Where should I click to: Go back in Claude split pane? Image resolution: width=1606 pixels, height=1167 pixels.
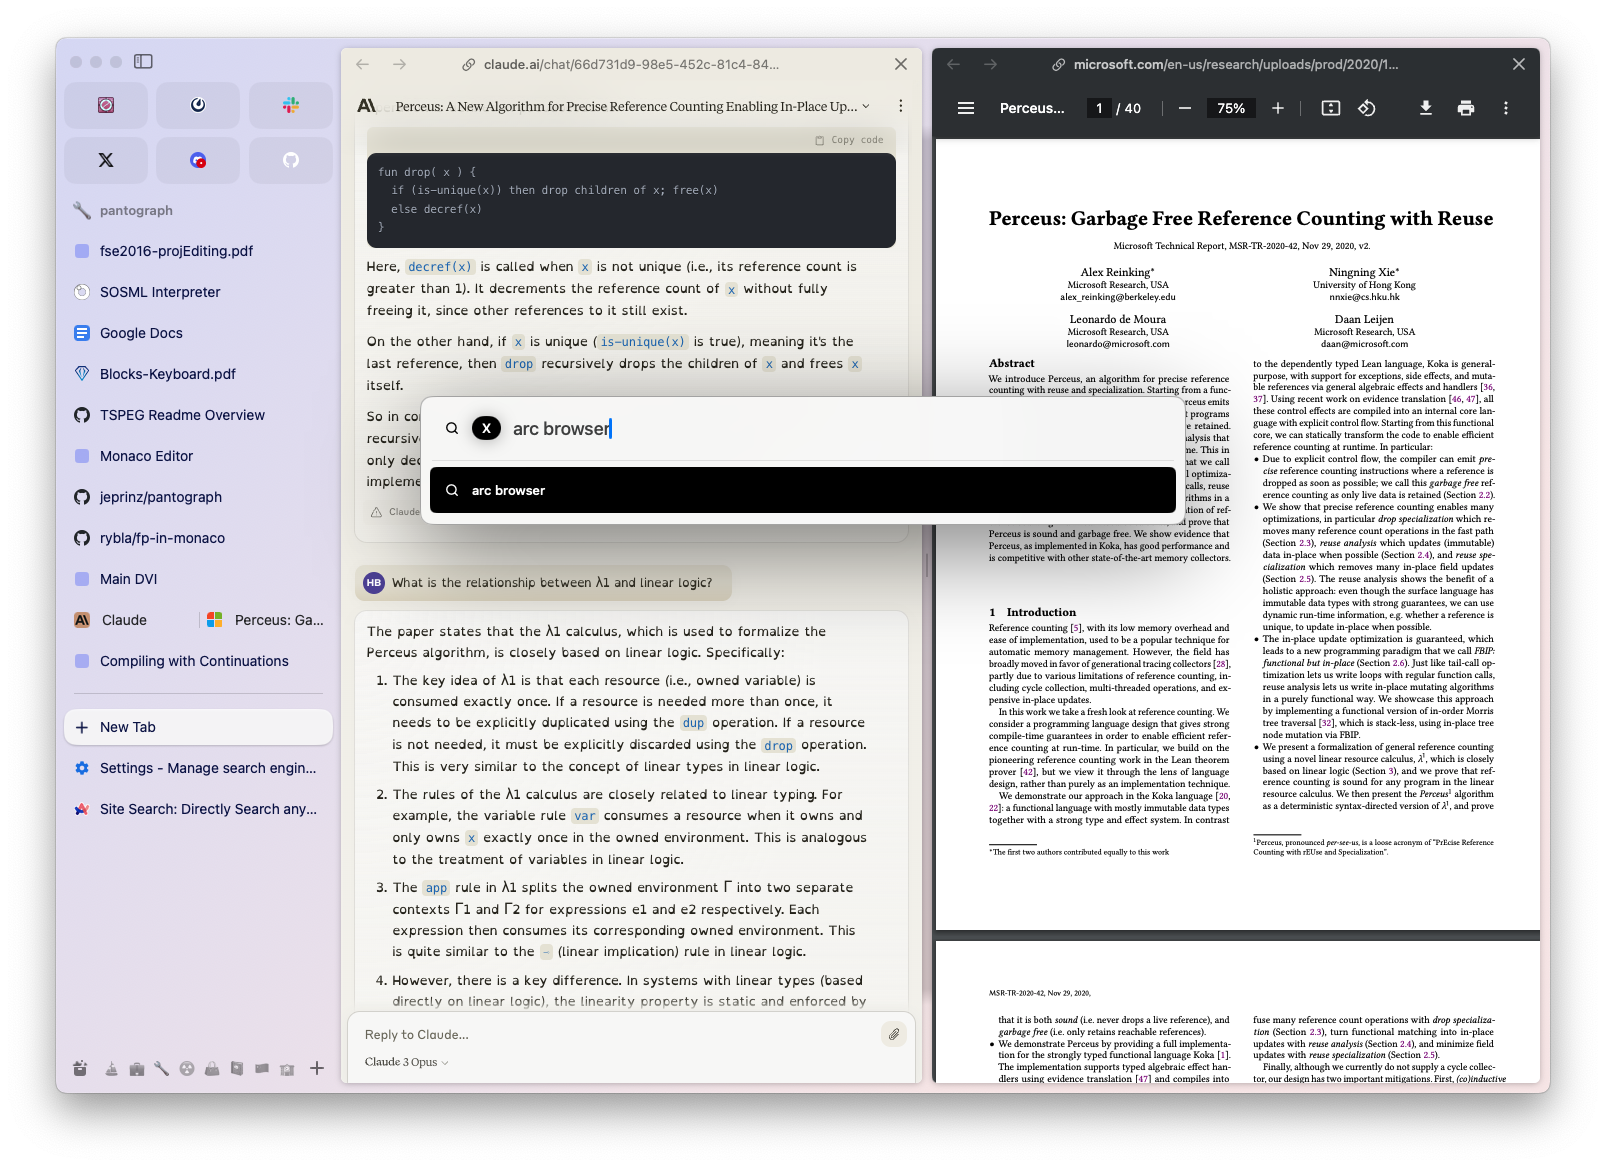tap(363, 64)
